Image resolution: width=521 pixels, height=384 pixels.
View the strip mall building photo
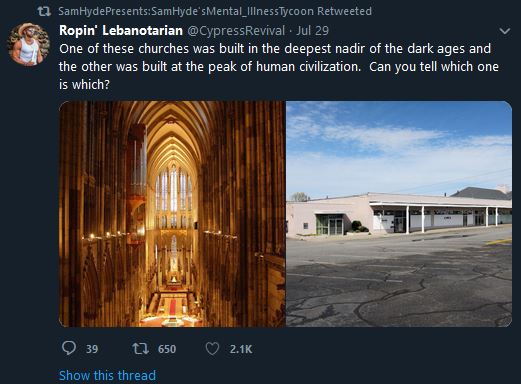[399, 214]
